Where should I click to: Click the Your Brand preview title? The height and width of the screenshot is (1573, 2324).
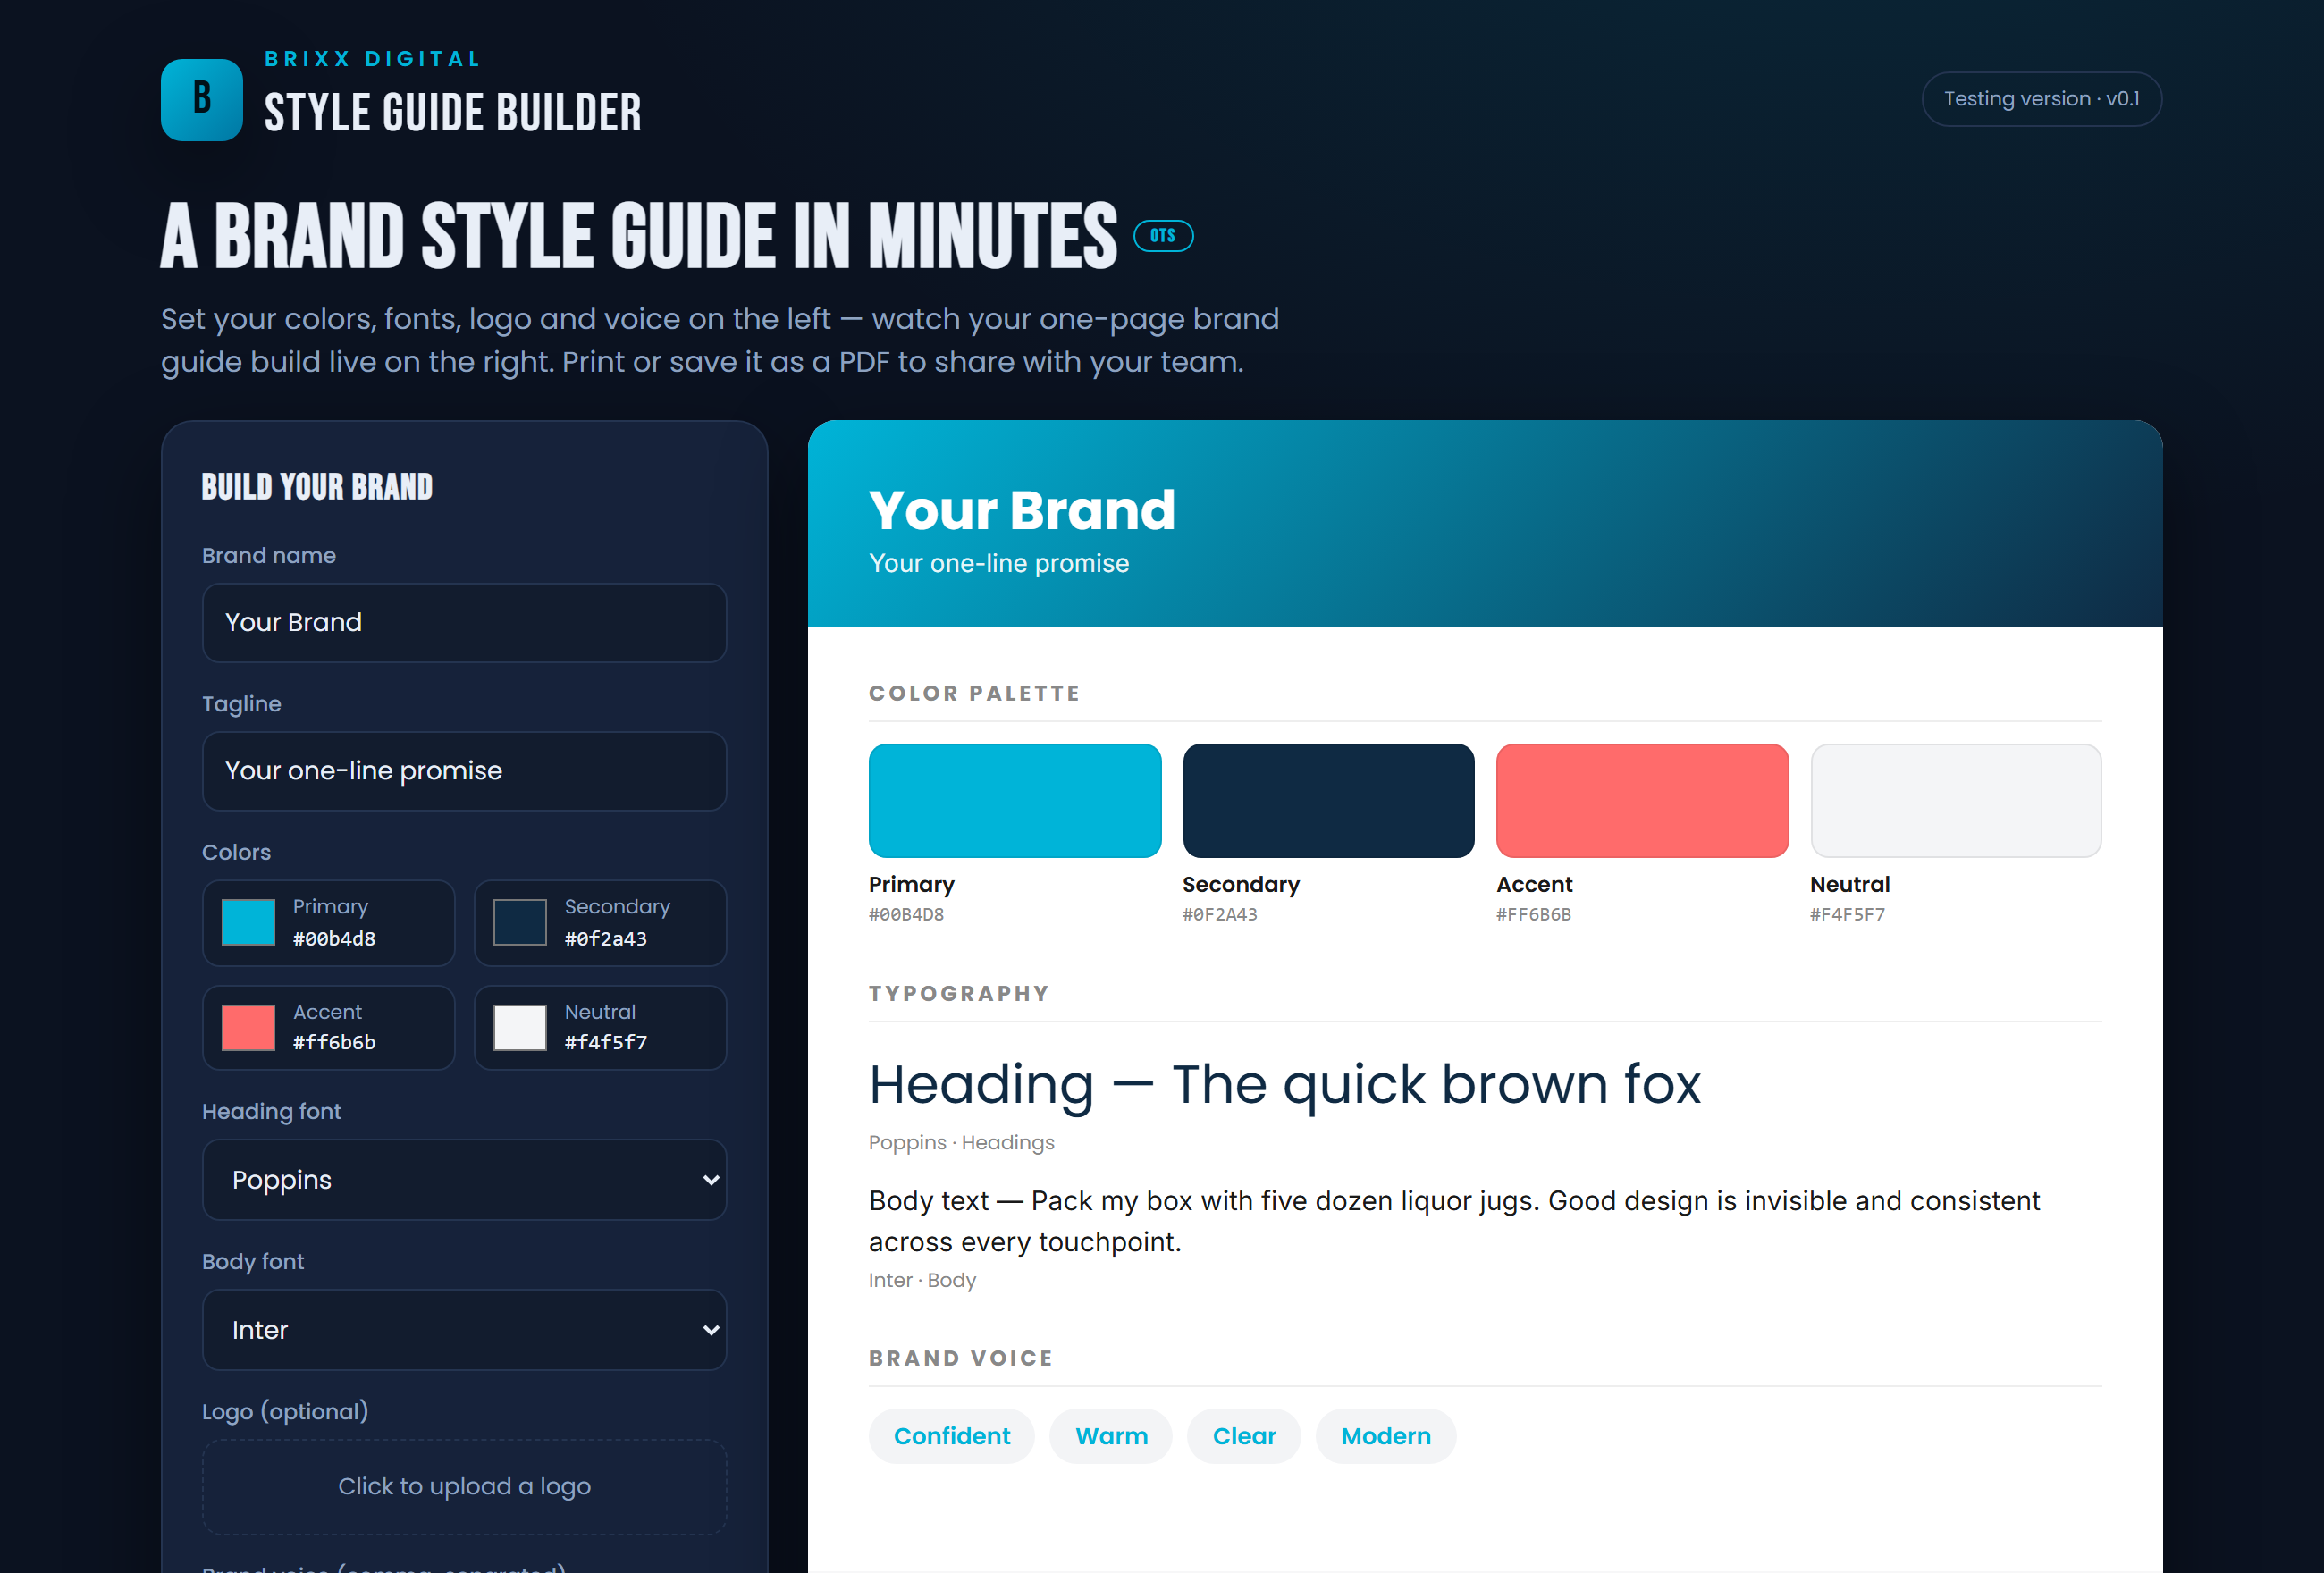point(1022,510)
